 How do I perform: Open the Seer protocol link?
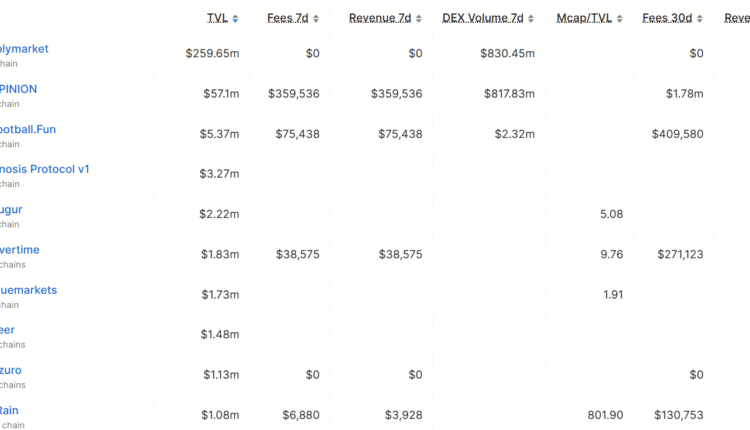[8, 330]
